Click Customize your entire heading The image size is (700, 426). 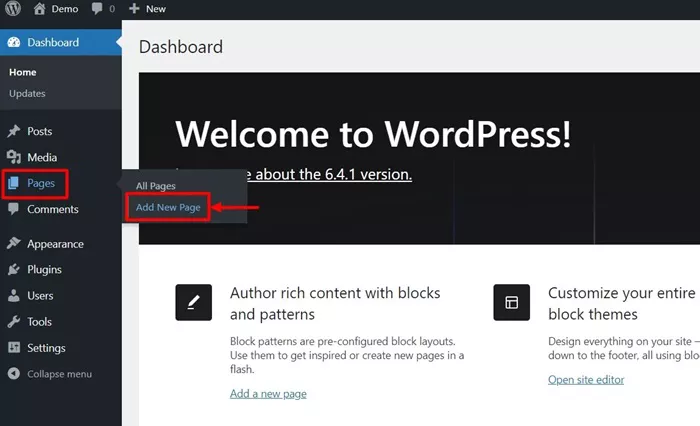622,304
